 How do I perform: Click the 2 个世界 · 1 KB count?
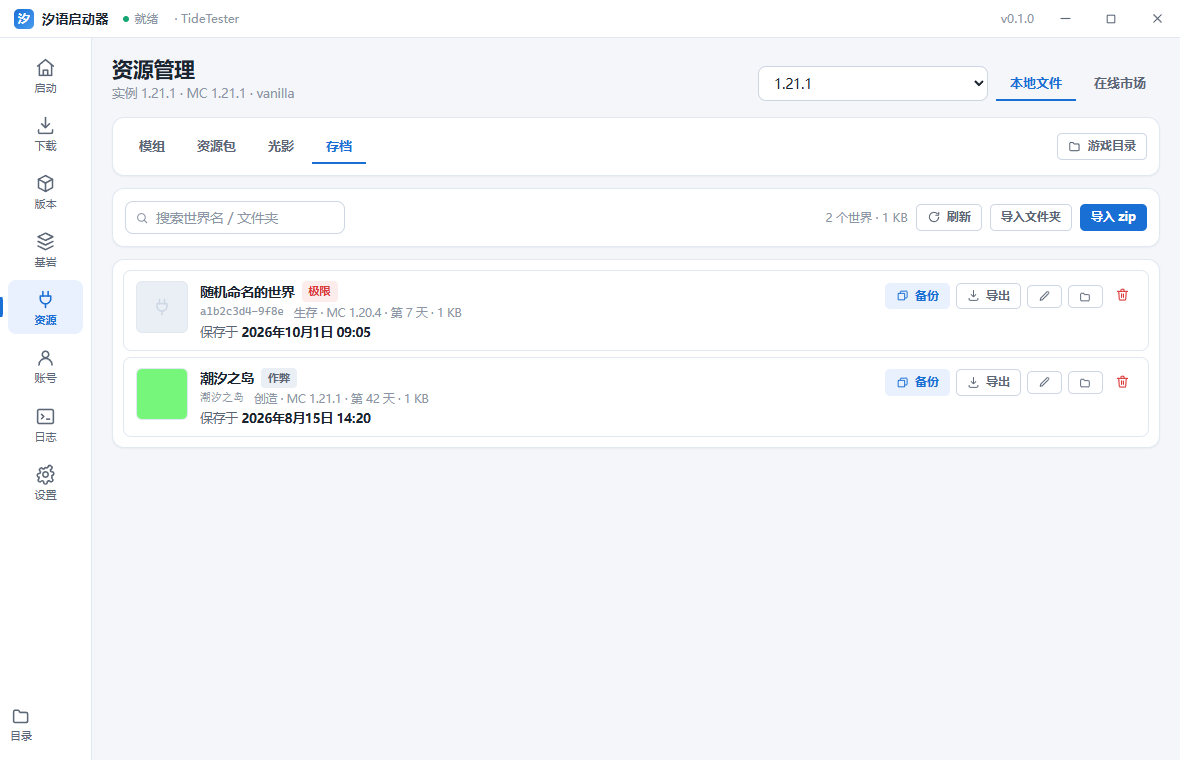point(866,217)
